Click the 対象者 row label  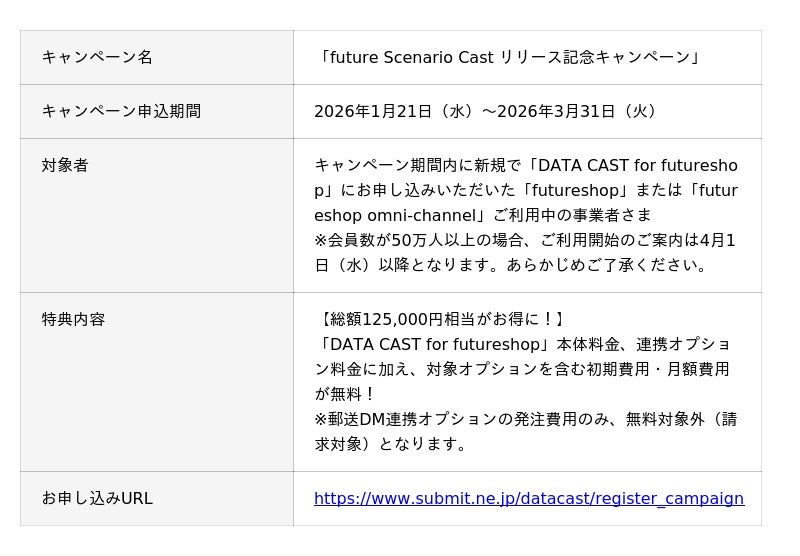click(x=65, y=165)
